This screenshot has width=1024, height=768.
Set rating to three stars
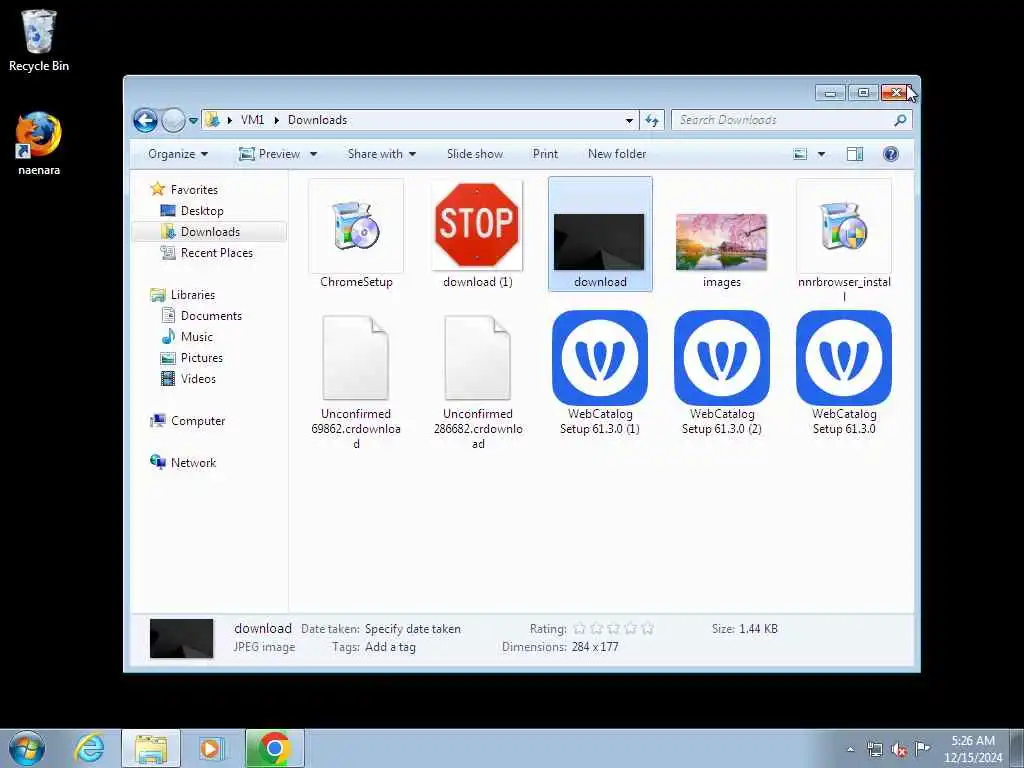[x=613, y=629]
